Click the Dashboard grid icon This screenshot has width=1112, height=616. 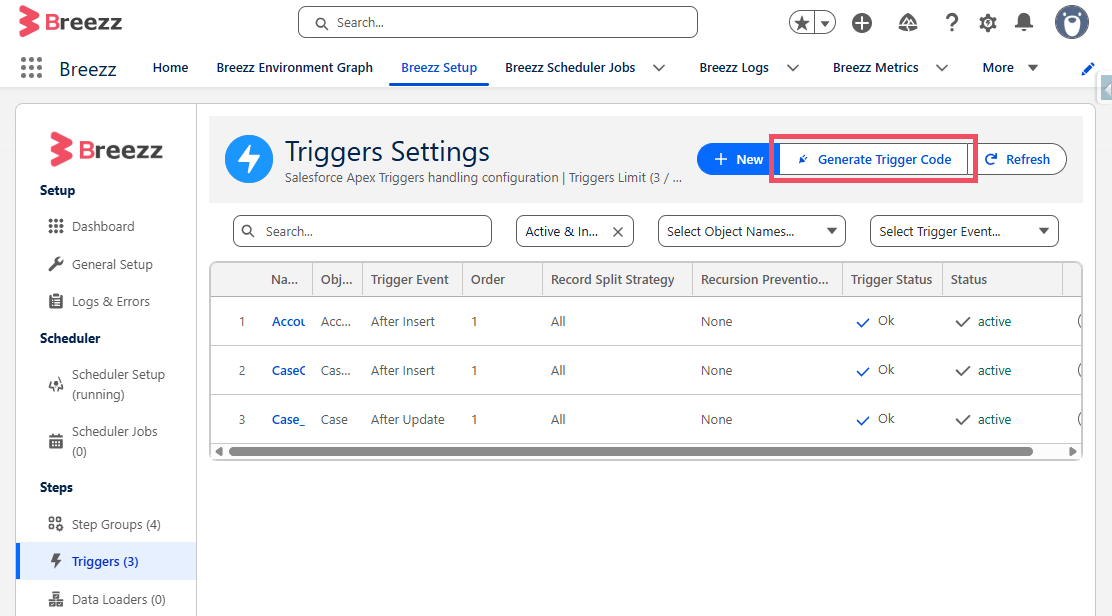(55, 226)
